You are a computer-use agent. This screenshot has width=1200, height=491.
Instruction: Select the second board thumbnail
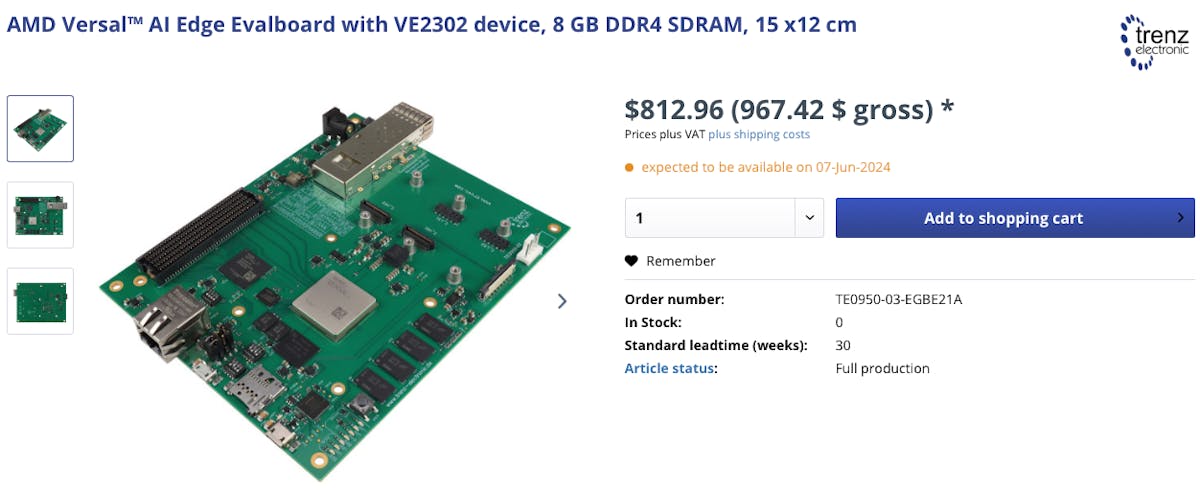tap(40, 215)
